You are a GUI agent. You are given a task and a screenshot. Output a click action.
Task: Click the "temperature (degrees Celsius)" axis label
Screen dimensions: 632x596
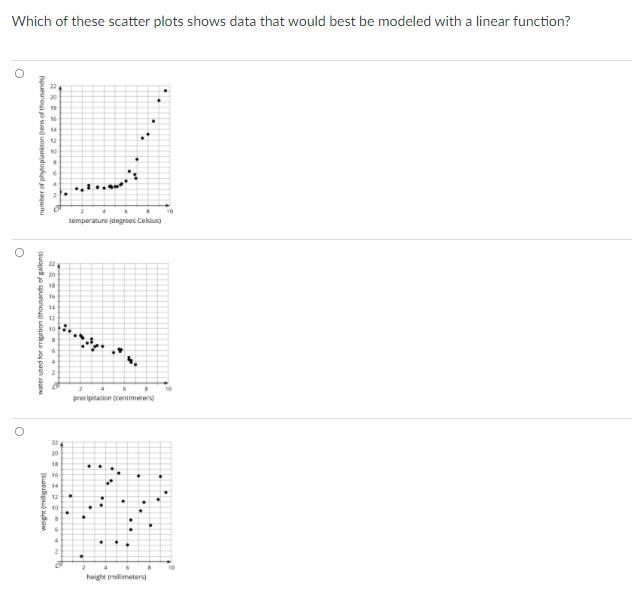pos(115,220)
